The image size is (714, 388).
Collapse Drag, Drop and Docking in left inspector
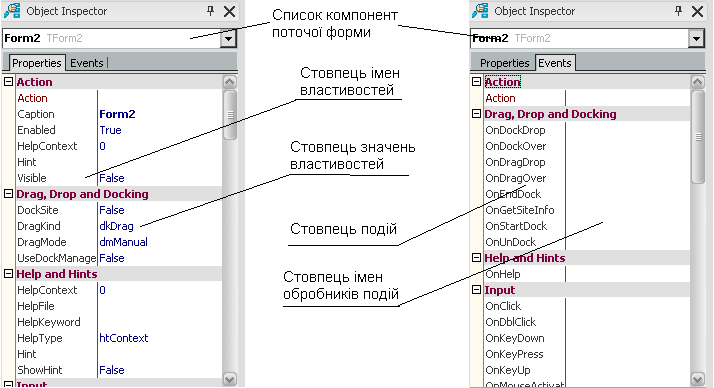coord(8,194)
